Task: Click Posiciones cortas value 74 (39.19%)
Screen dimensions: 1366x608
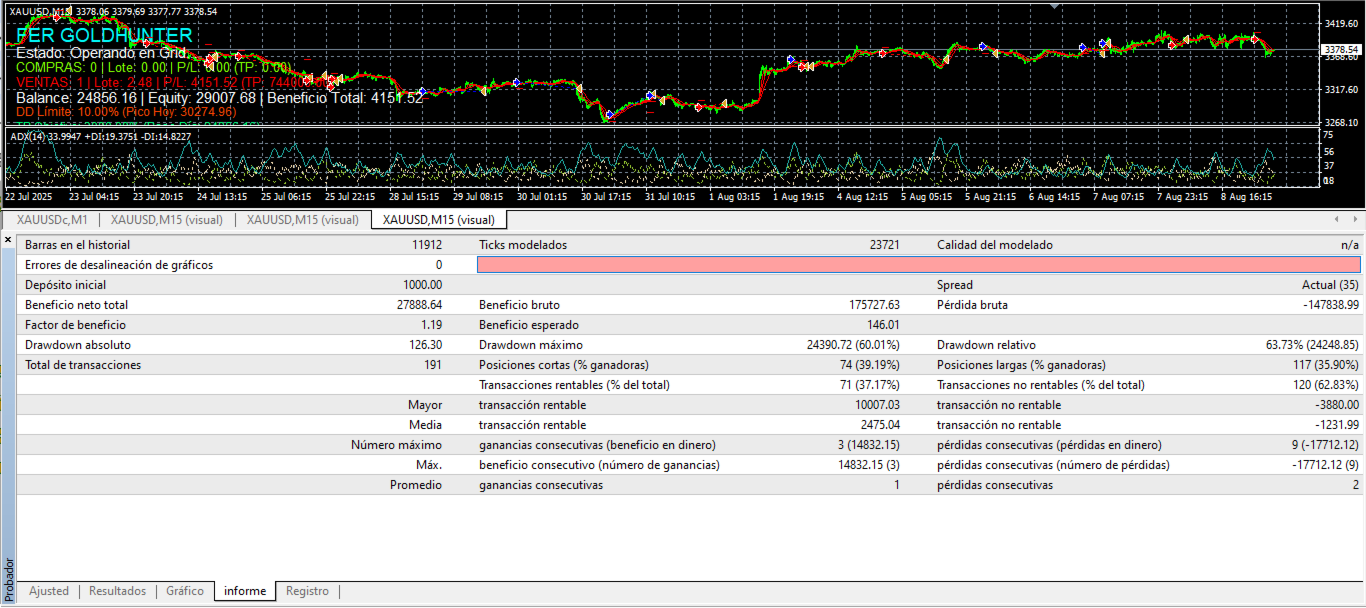Action: point(869,365)
